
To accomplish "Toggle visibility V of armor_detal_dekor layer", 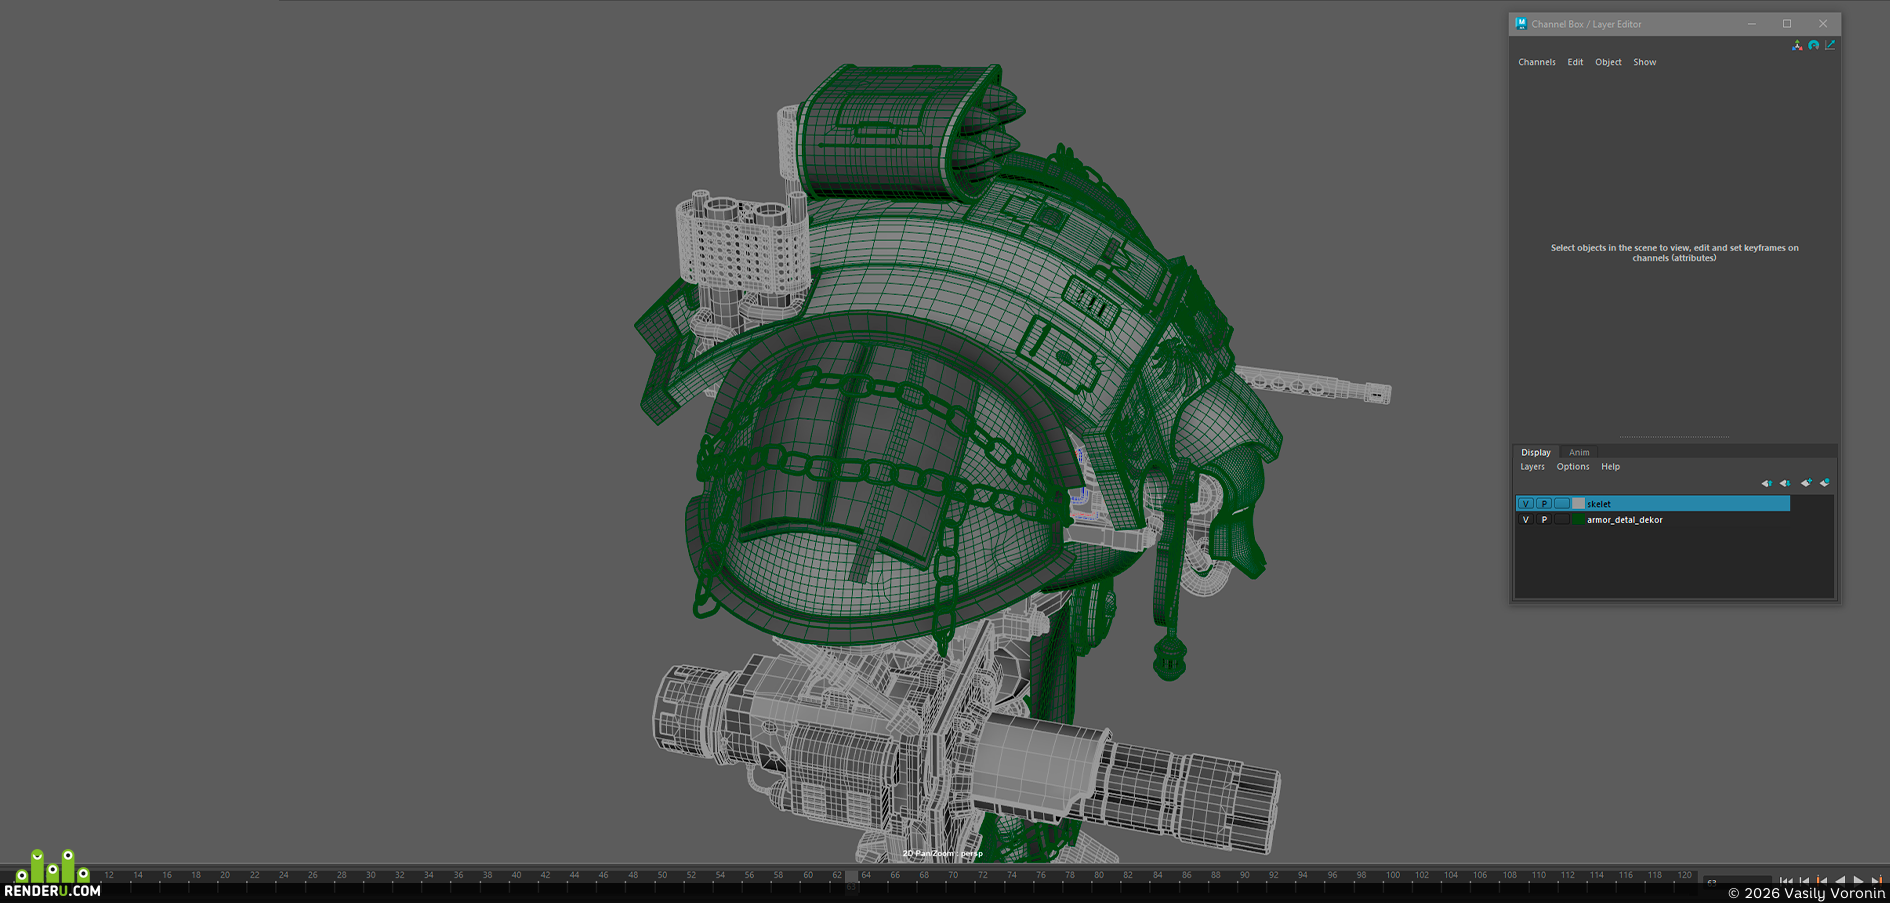I will 1525,520.
